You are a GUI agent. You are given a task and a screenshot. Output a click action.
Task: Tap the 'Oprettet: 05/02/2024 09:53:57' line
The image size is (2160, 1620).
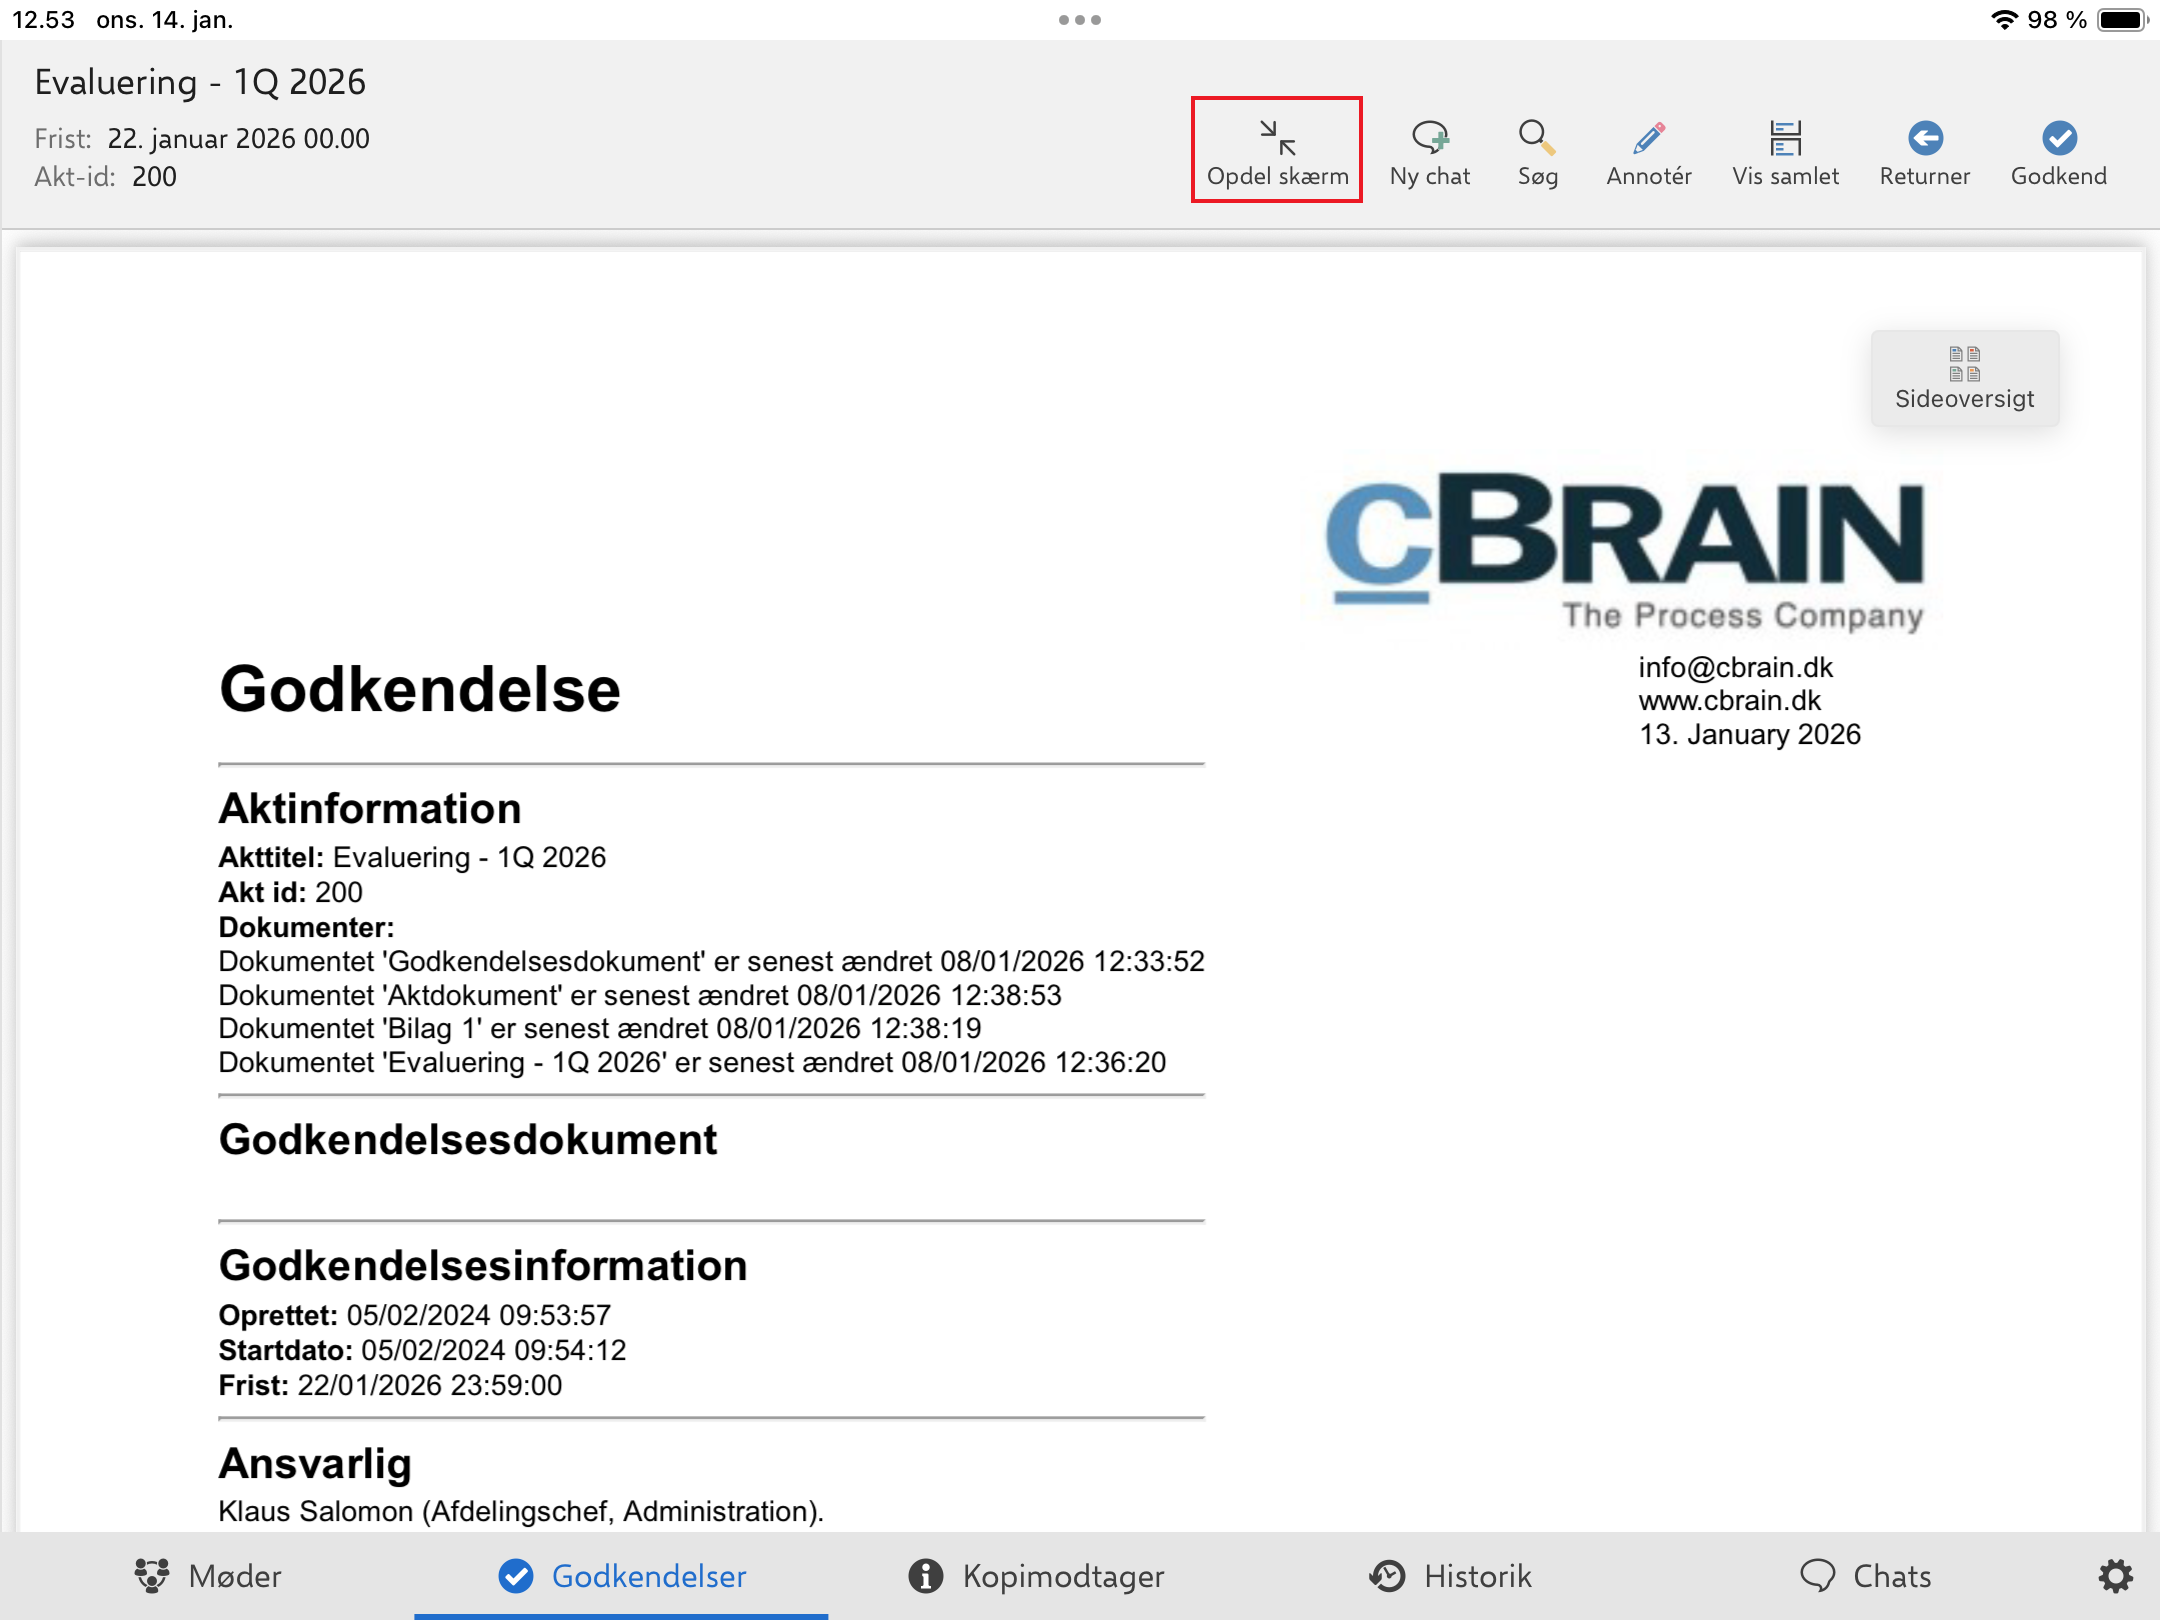[415, 1315]
